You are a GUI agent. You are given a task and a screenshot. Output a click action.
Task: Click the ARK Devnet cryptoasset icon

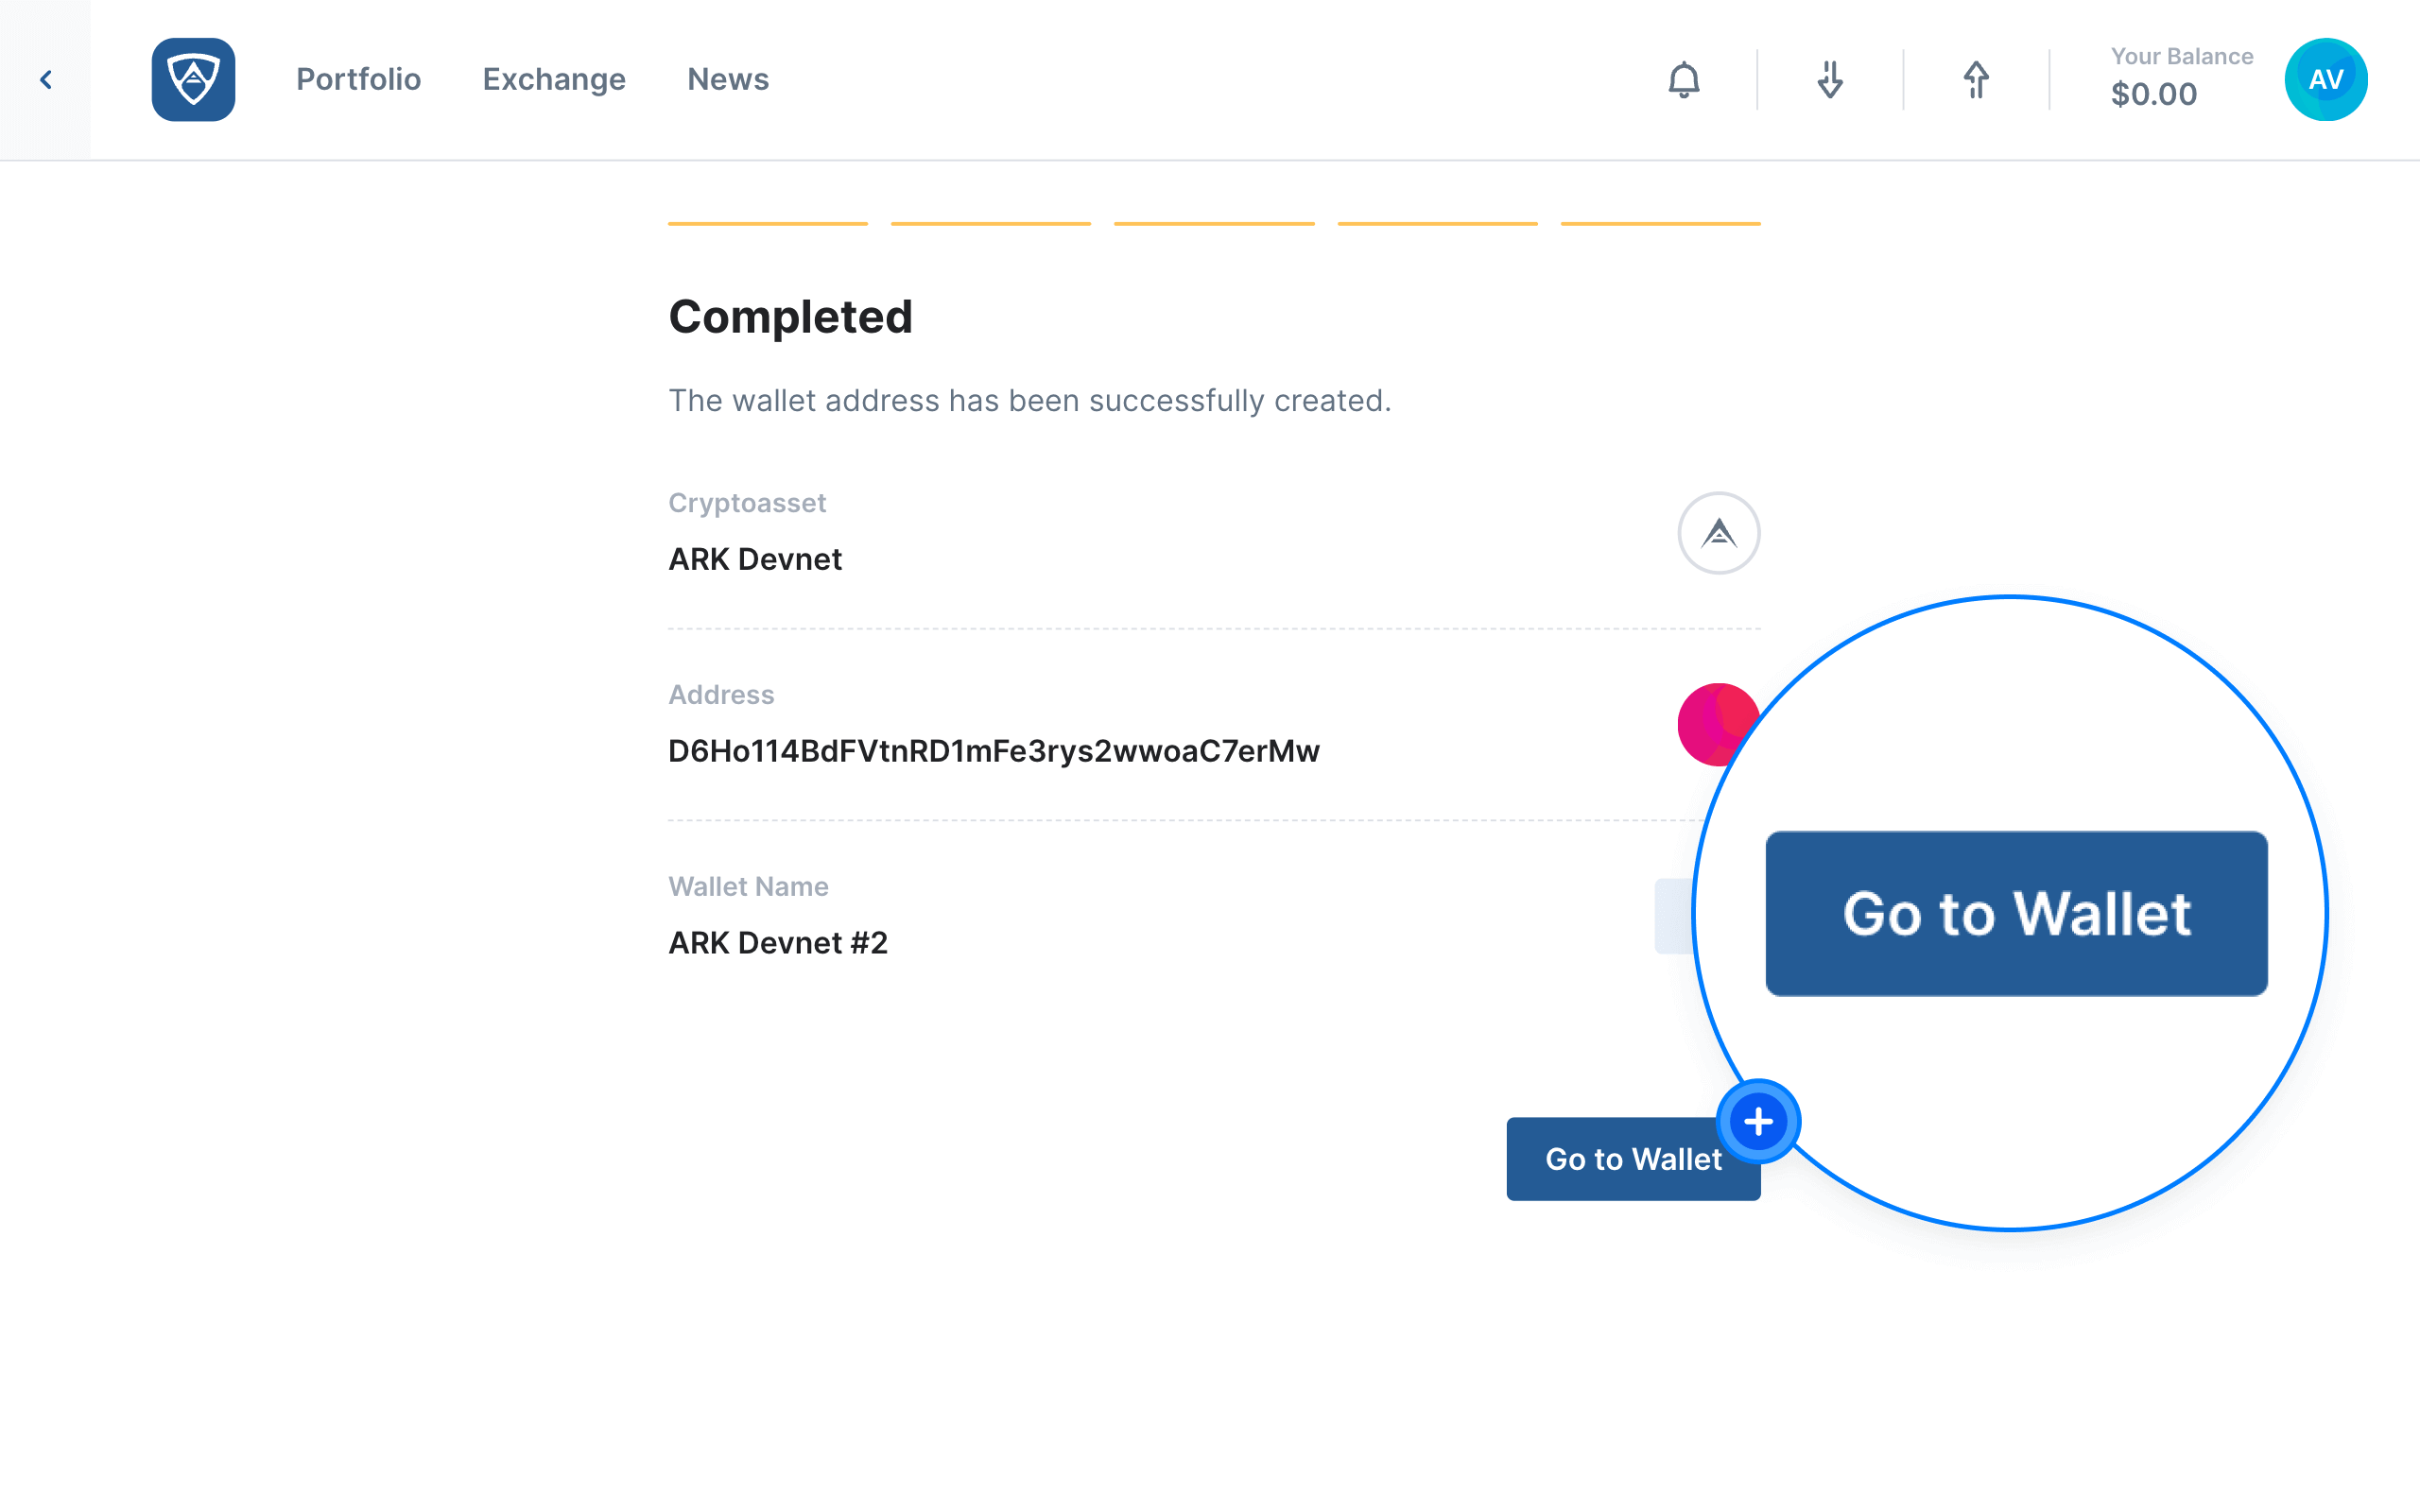1718,533
